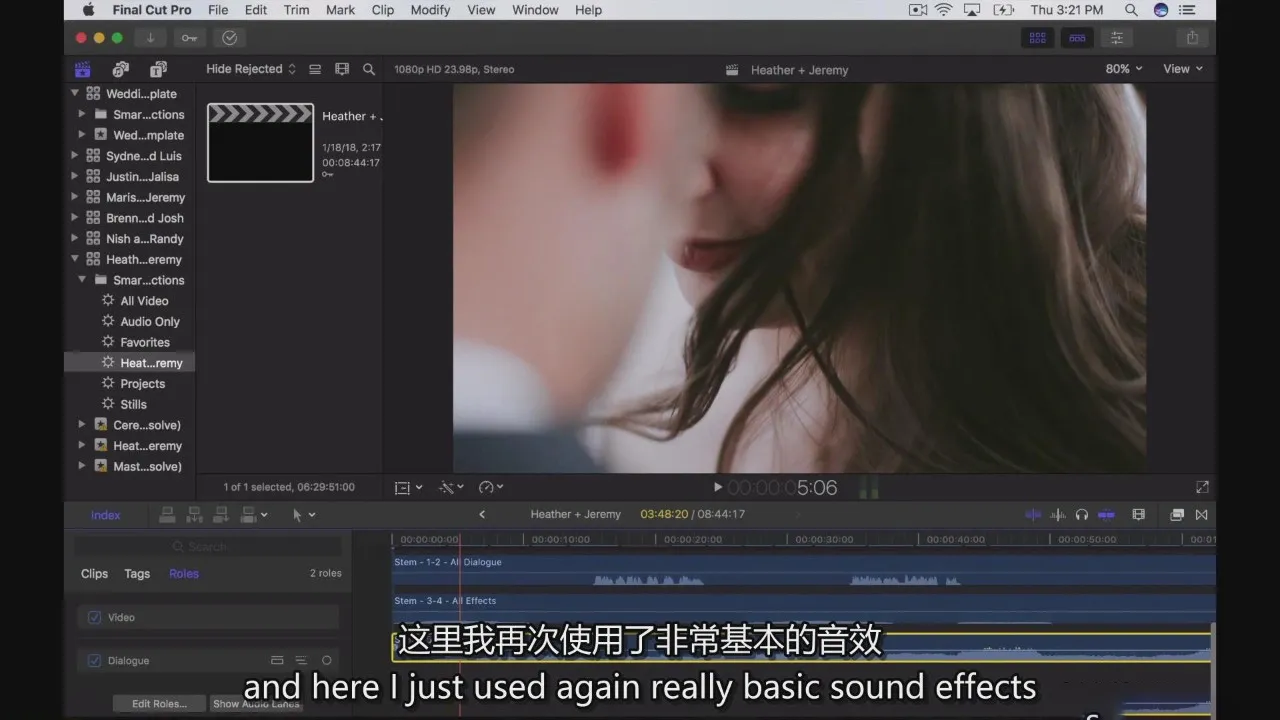Toggle the Inspector panel sliders button
Image resolution: width=1280 pixels, height=720 pixels.
(x=1117, y=38)
